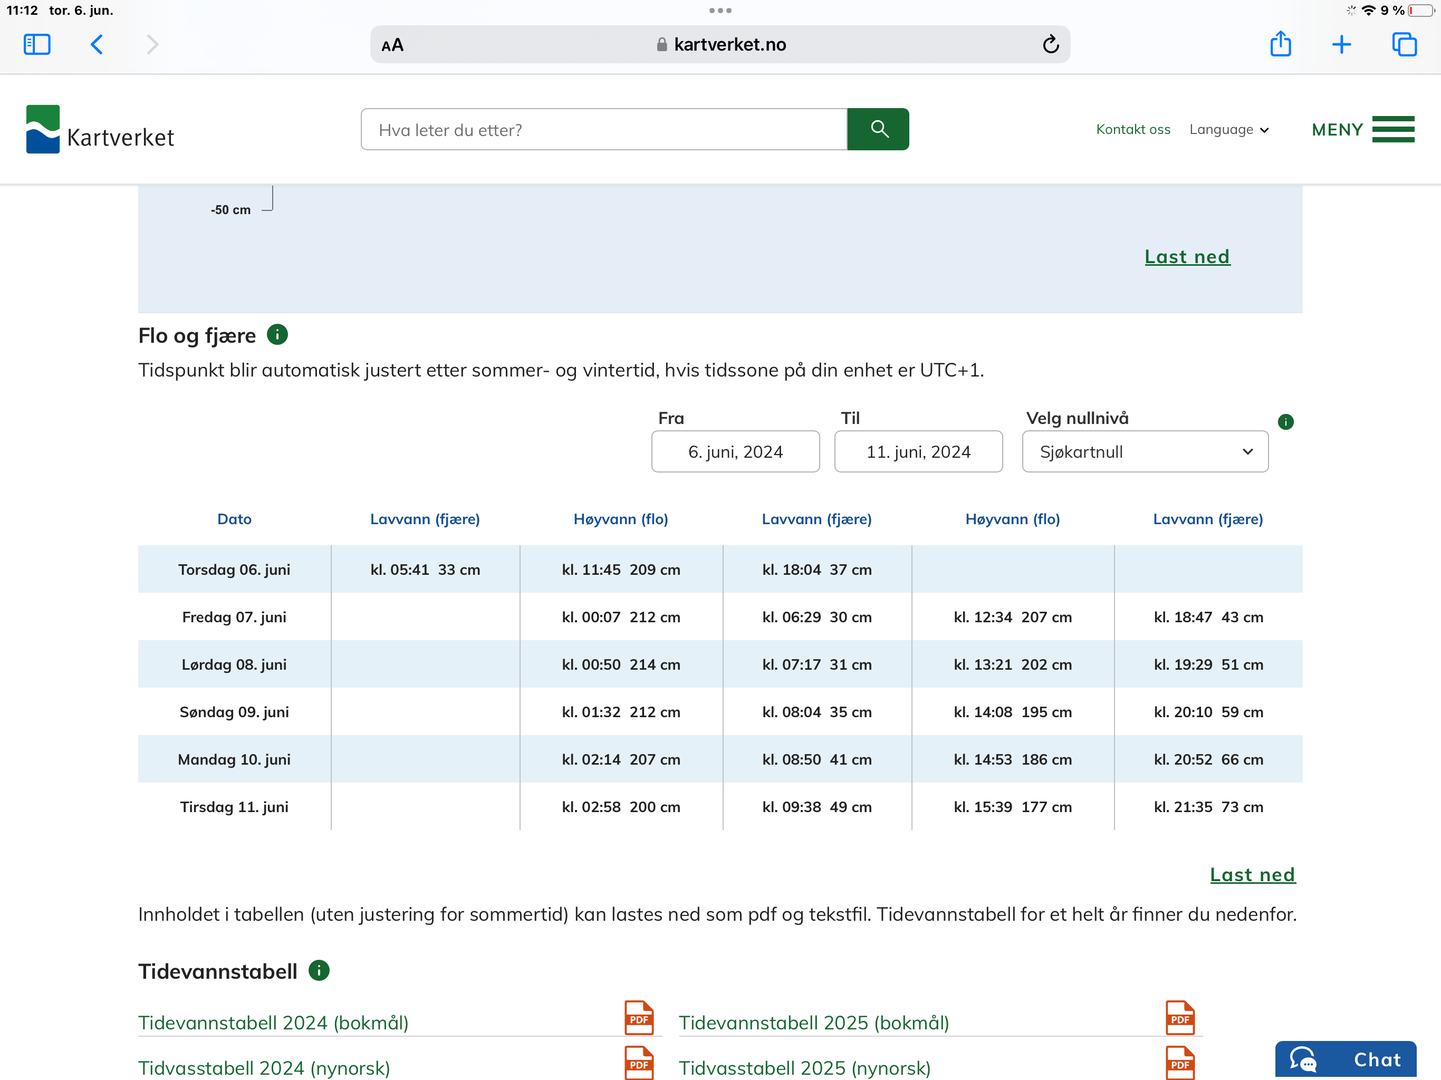This screenshot has height=1080, width=1441.
Task: Open PDF icon for Tidevannstabell 2025 bokmål
Action: (1180, 1018)
